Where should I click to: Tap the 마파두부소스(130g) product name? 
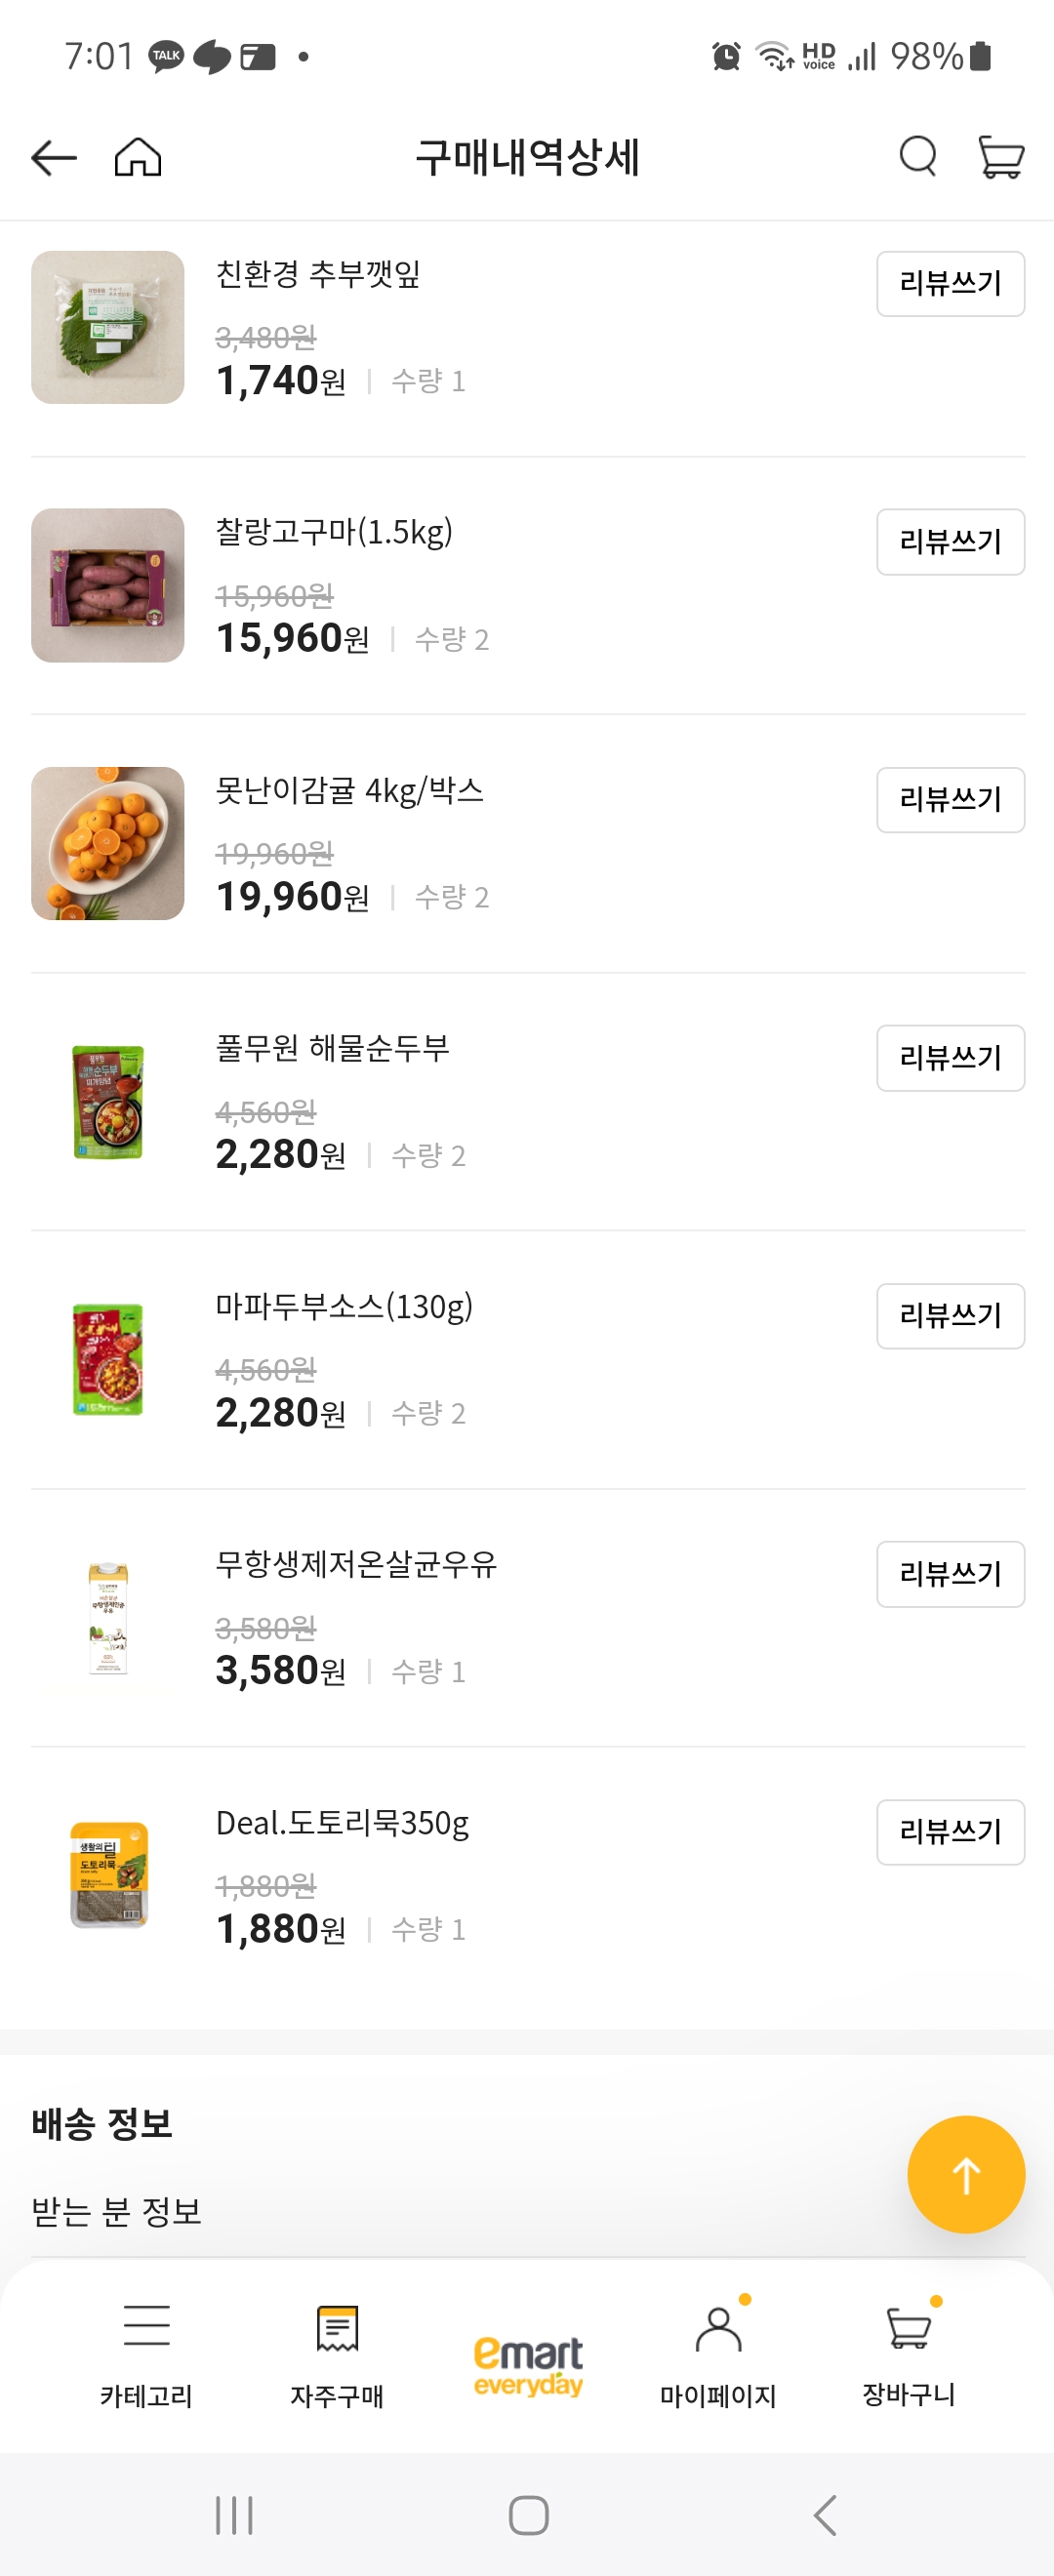tap(344, 1307)
